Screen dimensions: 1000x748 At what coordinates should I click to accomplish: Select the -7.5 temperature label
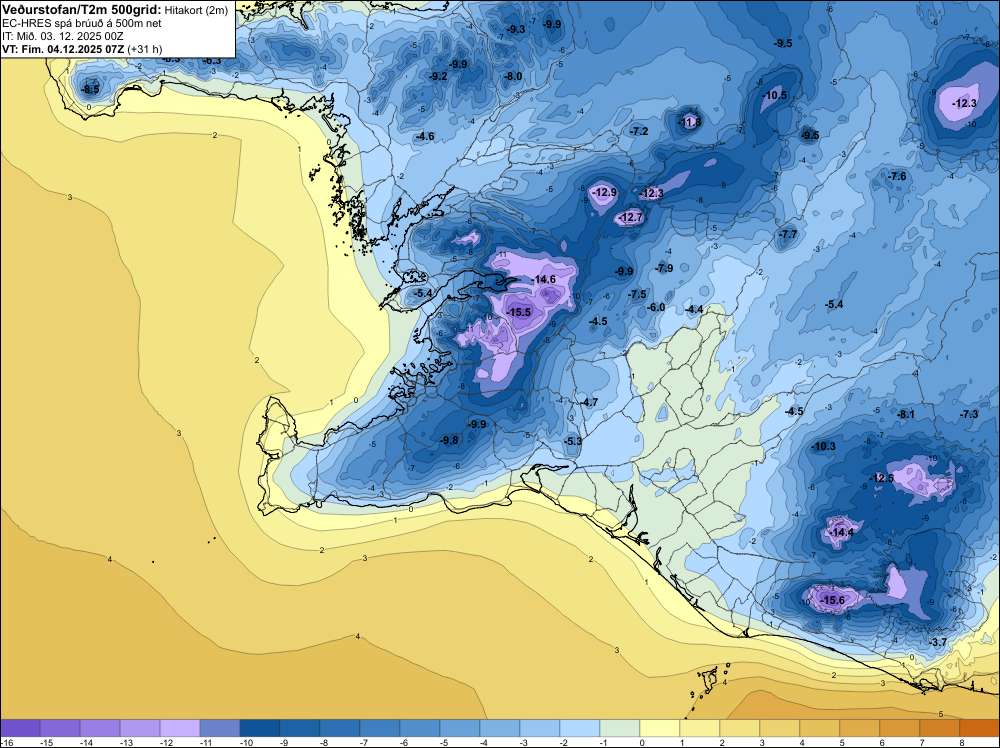pyautogui.click(x=637, y=294)
